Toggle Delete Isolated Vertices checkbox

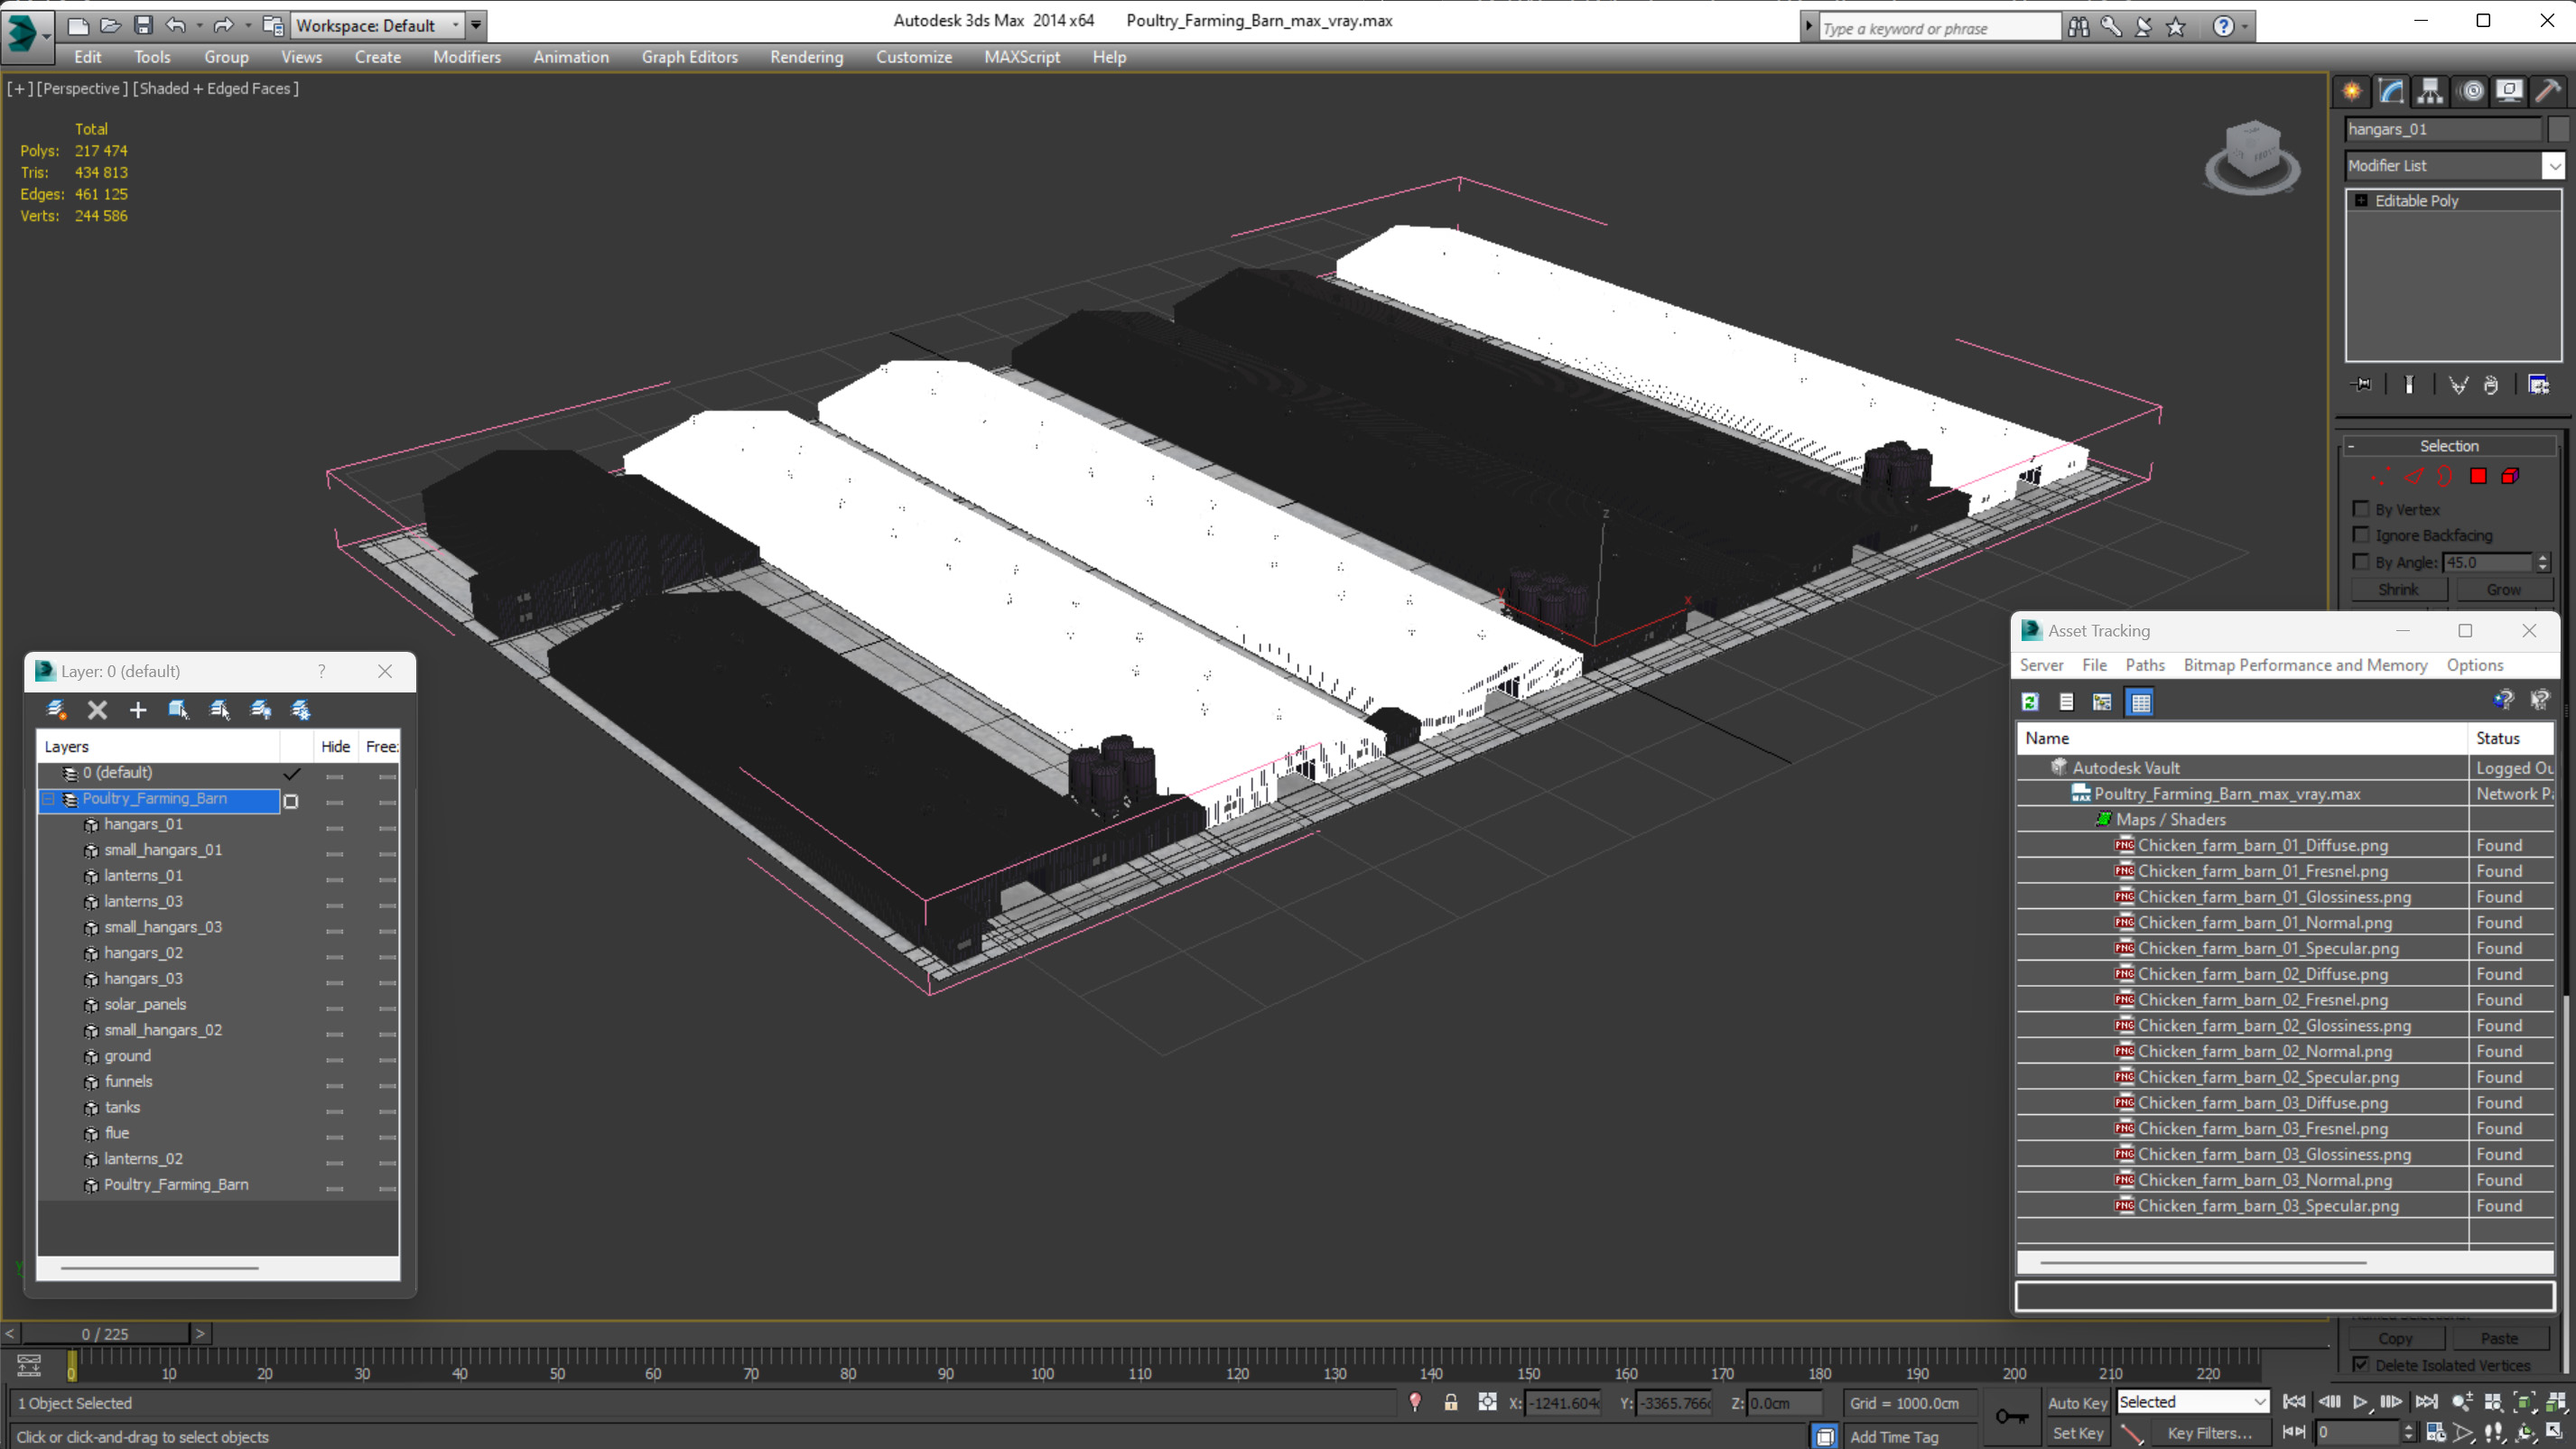coord(2362,1365)
